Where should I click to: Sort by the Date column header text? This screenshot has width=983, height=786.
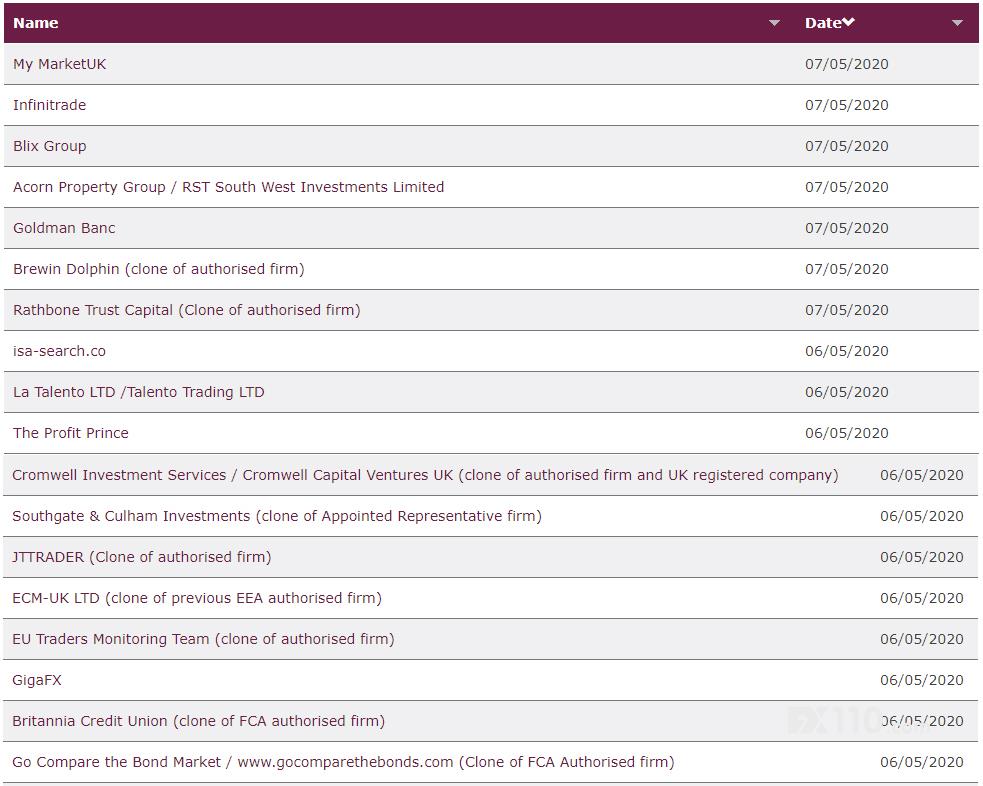pyautogui.click(x=823, y=23)
